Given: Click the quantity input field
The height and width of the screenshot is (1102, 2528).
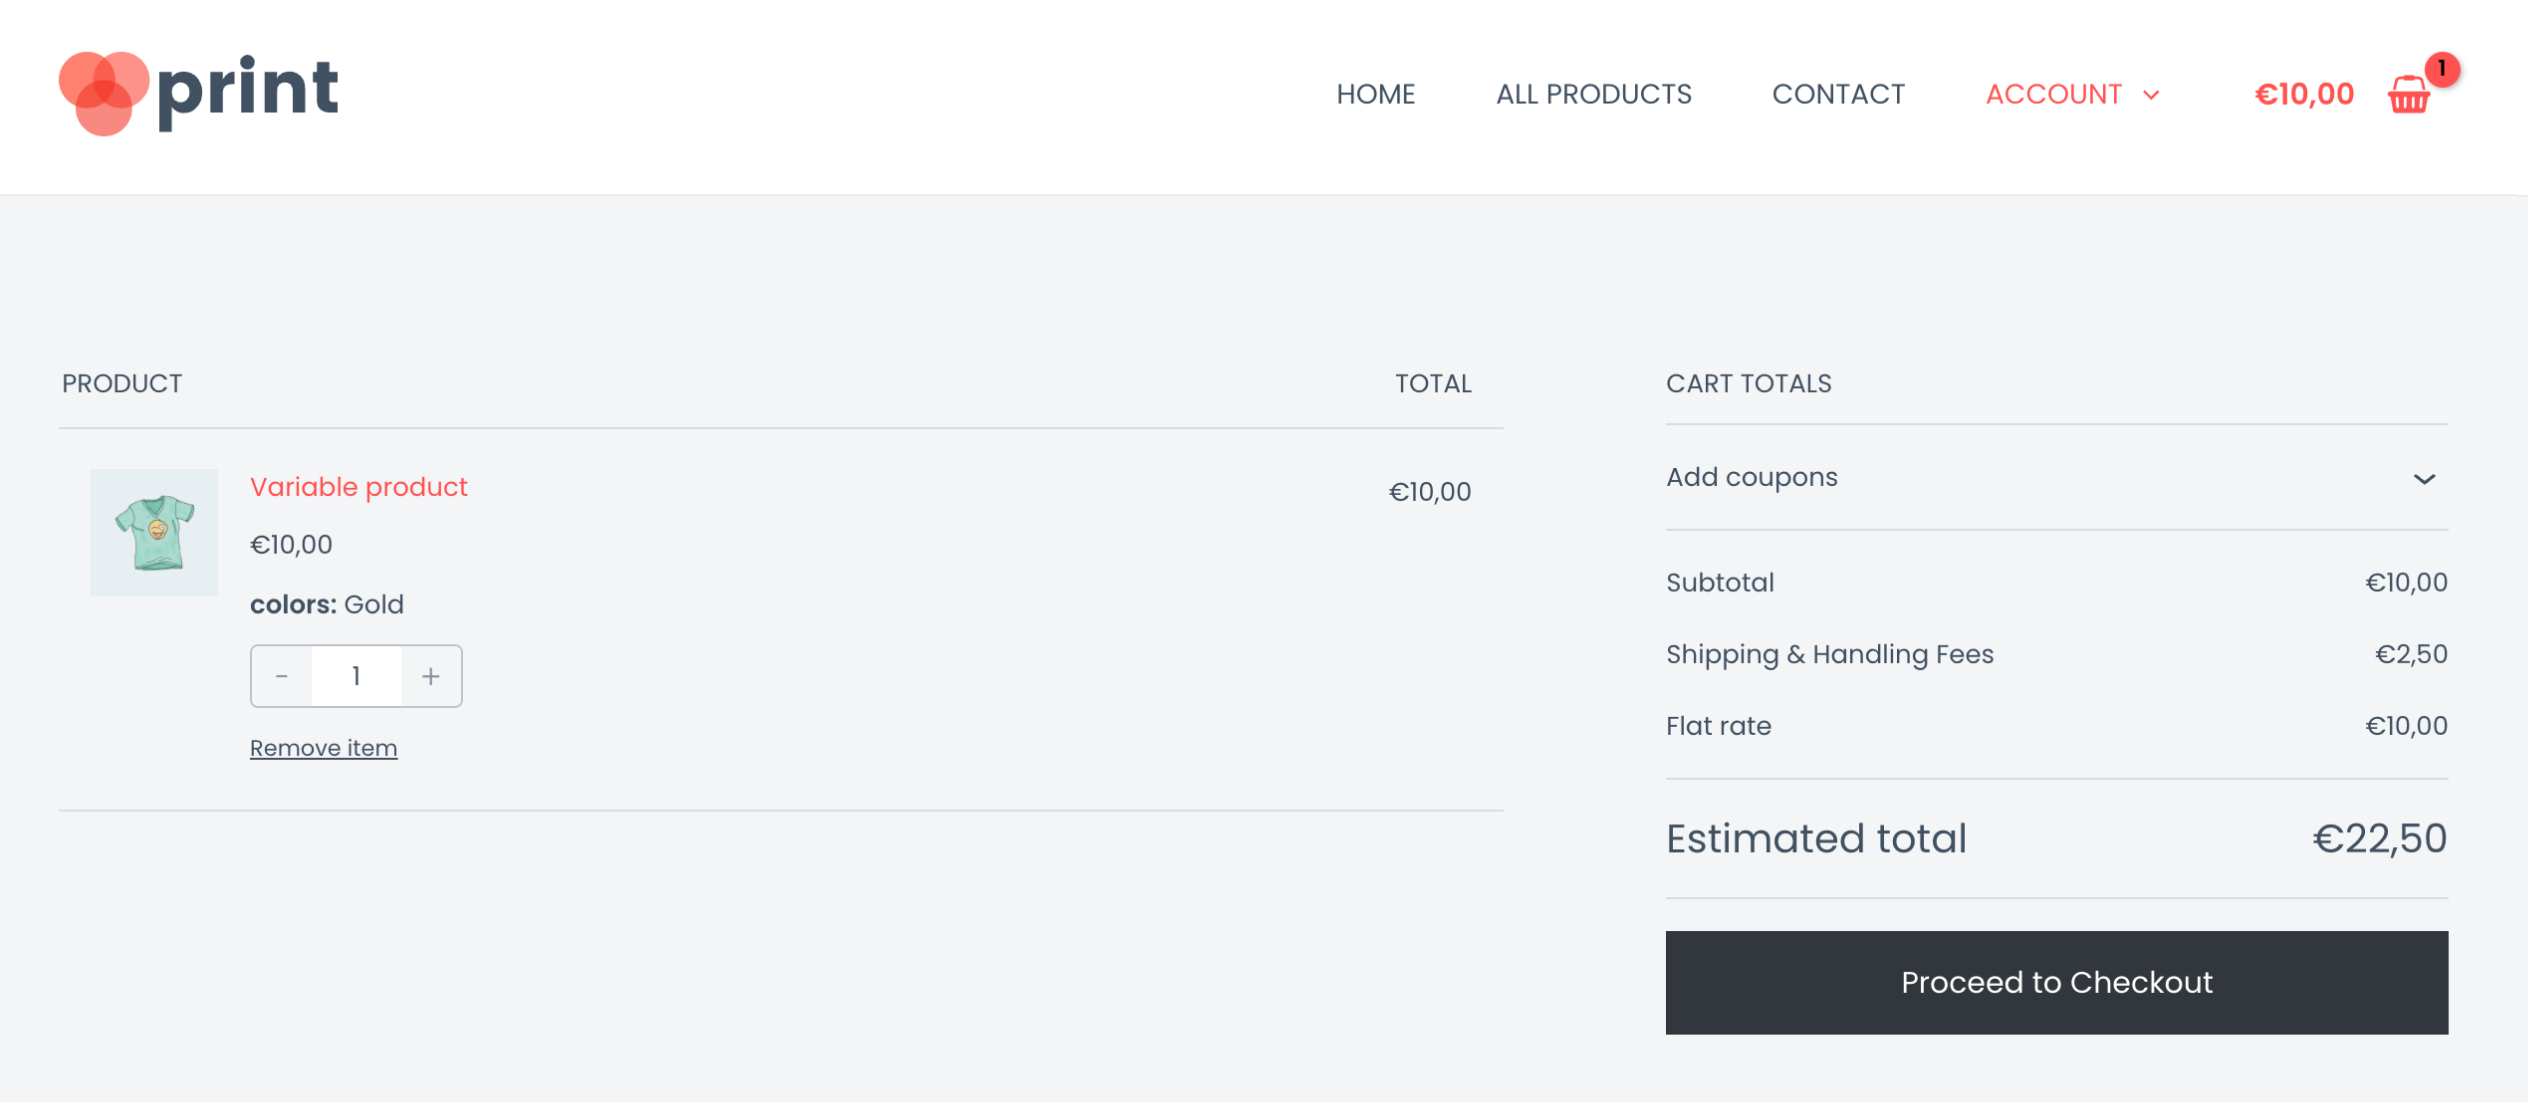Looking at the screenshot, I should point(356,676).
